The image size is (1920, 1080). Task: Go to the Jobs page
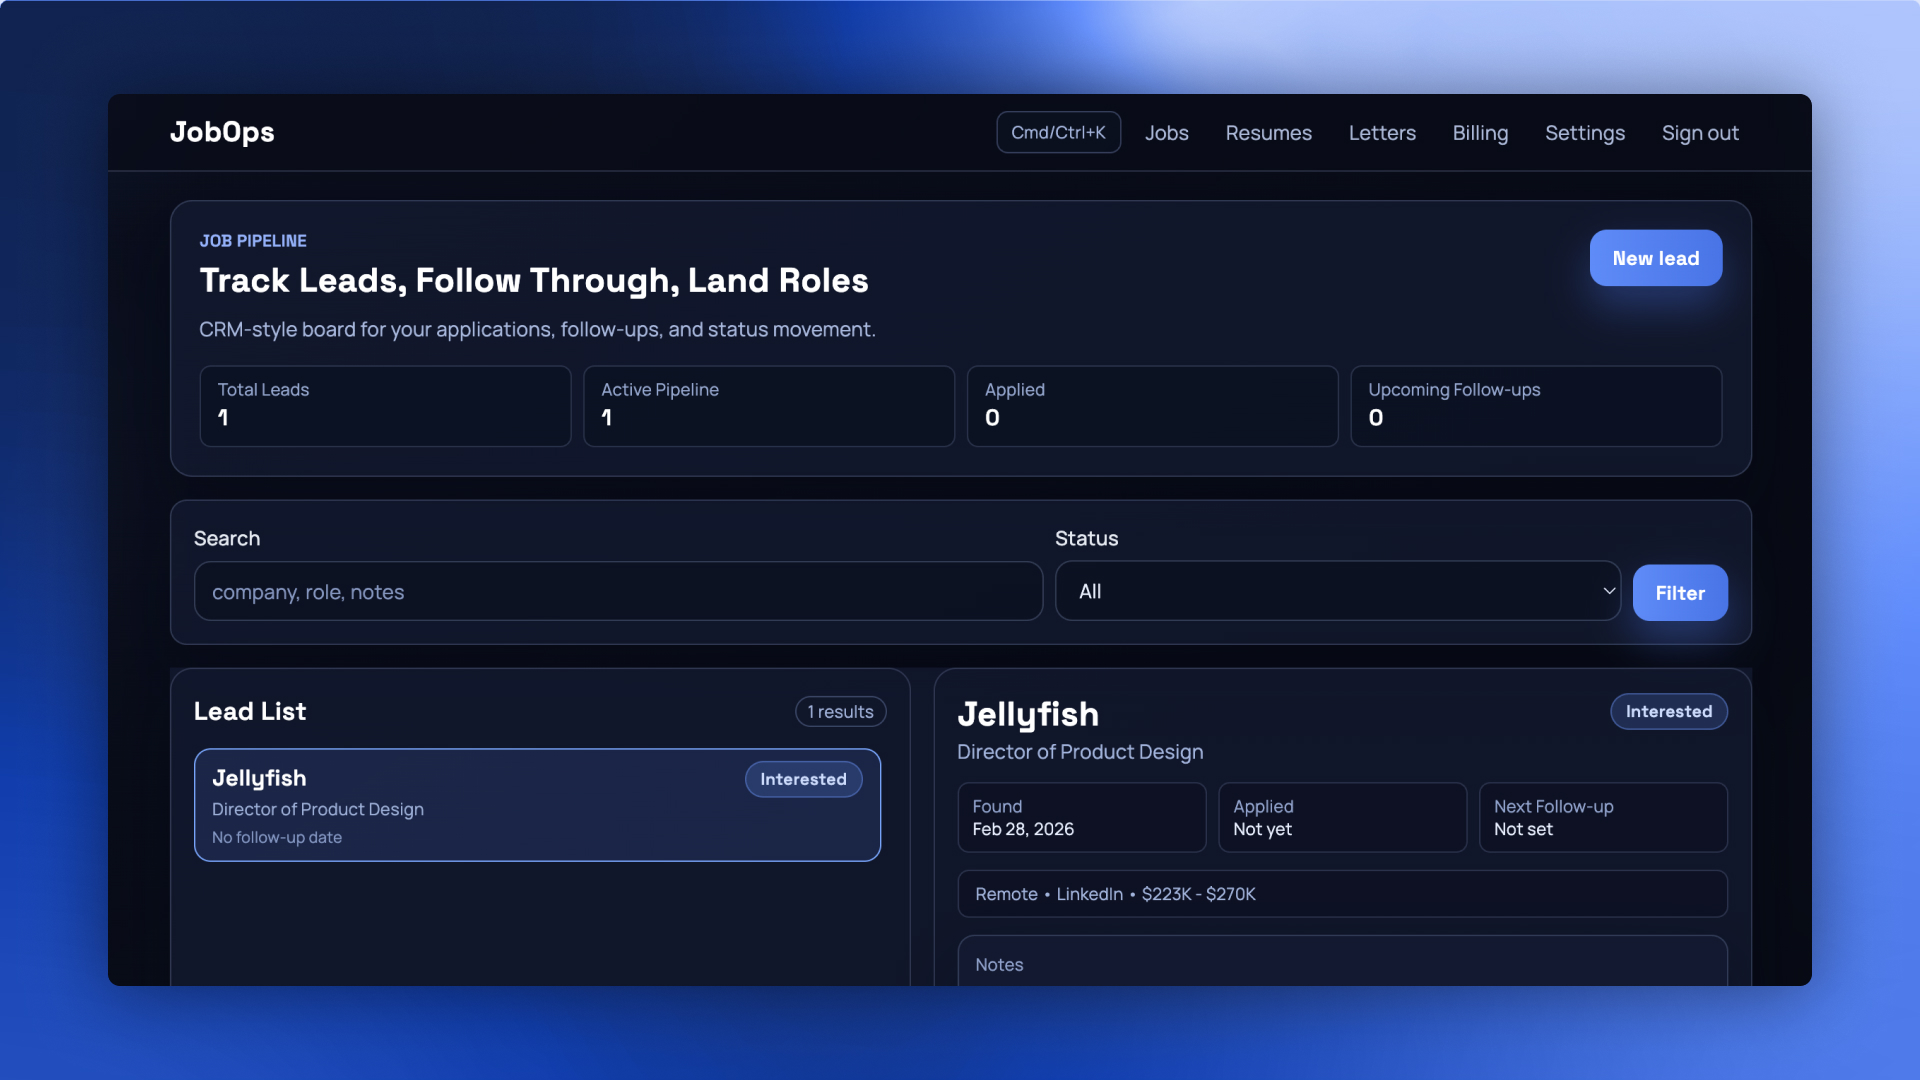1166,133
